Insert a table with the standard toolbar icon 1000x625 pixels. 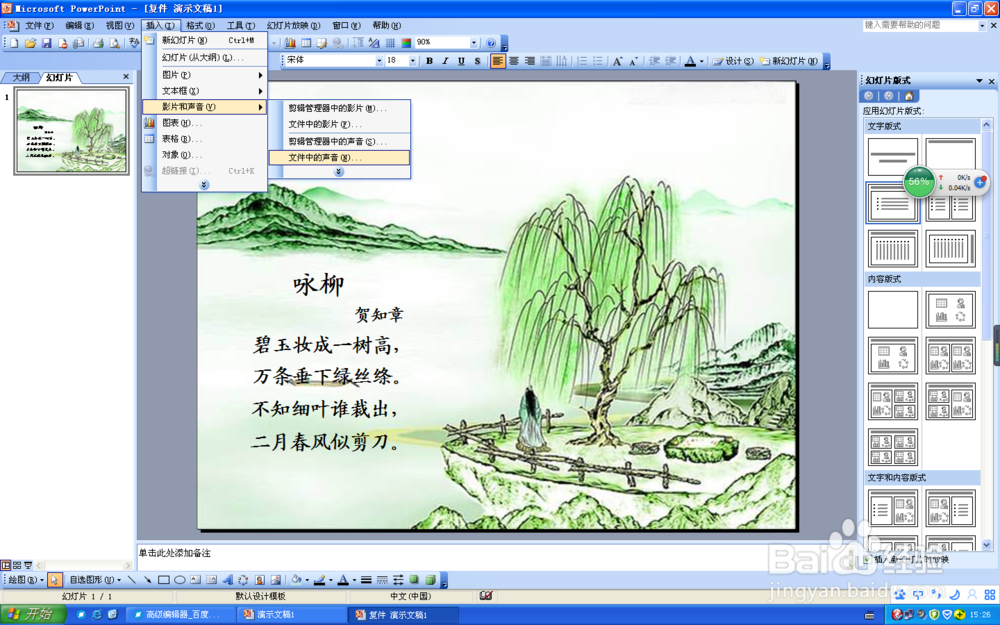tap(306, 41)
